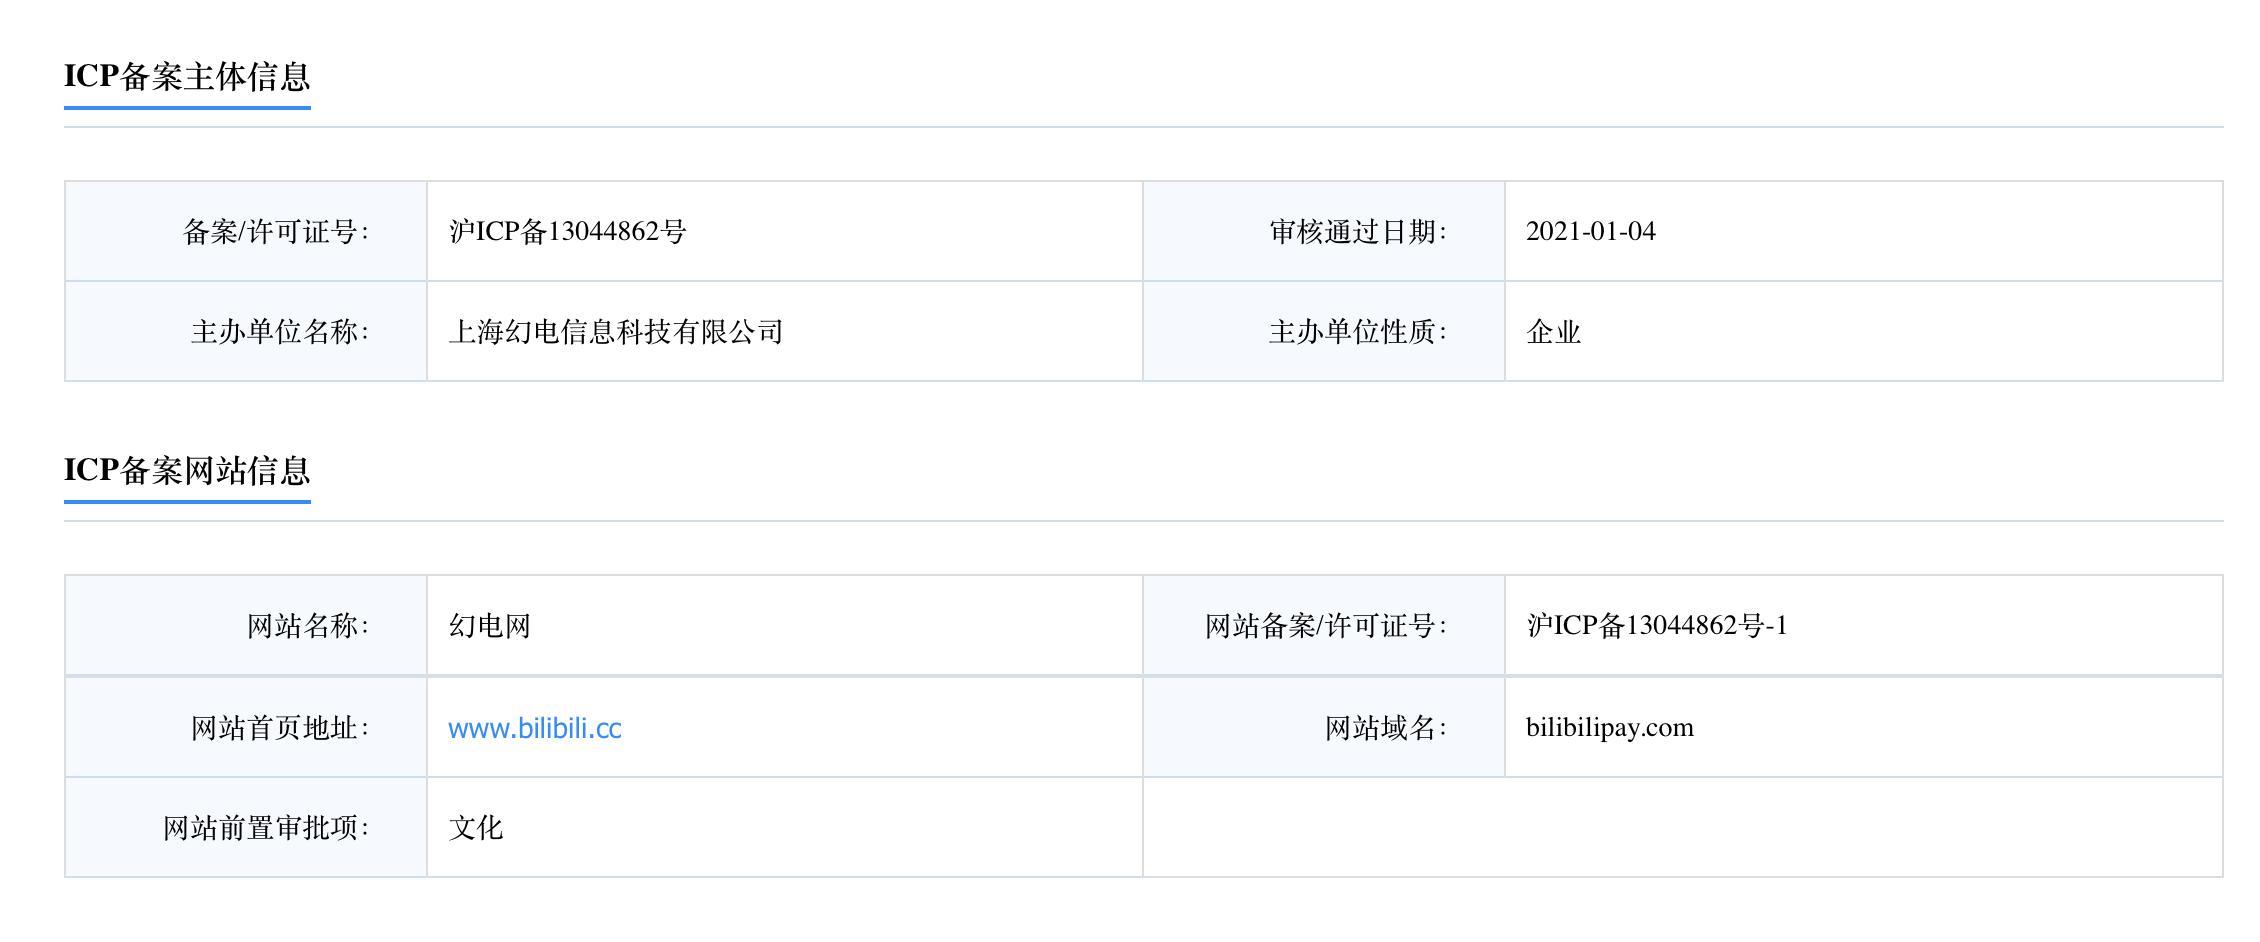The width and height of the screenshot is (2260, 942).
Task: Click the license number 沪ICP备13044862号 value
Action: (x=567, y=232)
